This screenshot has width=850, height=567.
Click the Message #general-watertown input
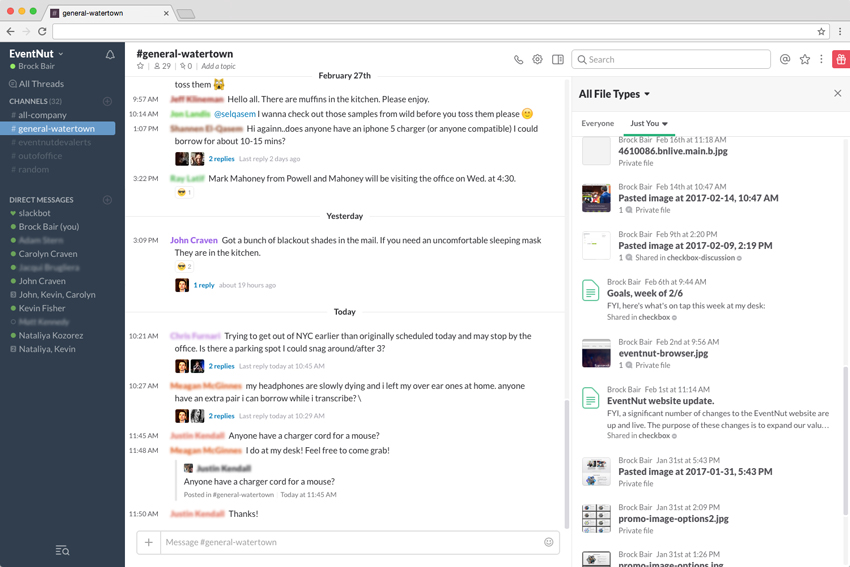coord(352,542)
